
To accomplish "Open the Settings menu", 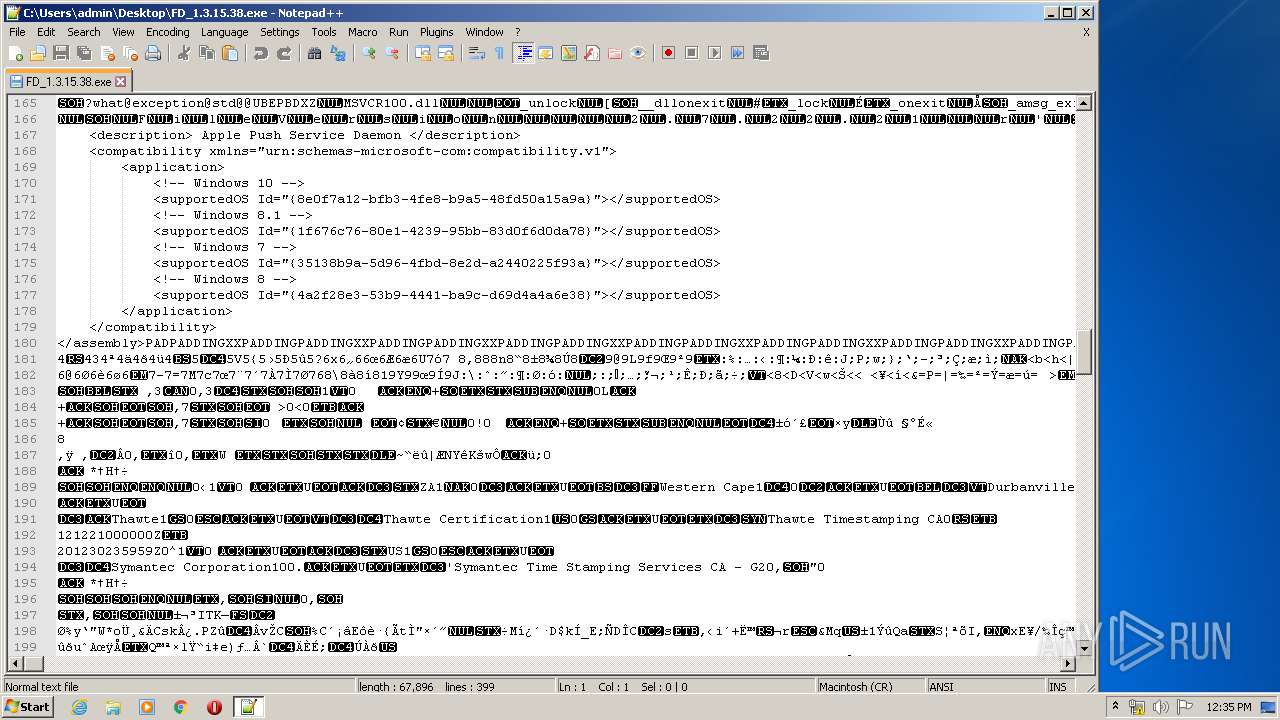I will (280, 32).
